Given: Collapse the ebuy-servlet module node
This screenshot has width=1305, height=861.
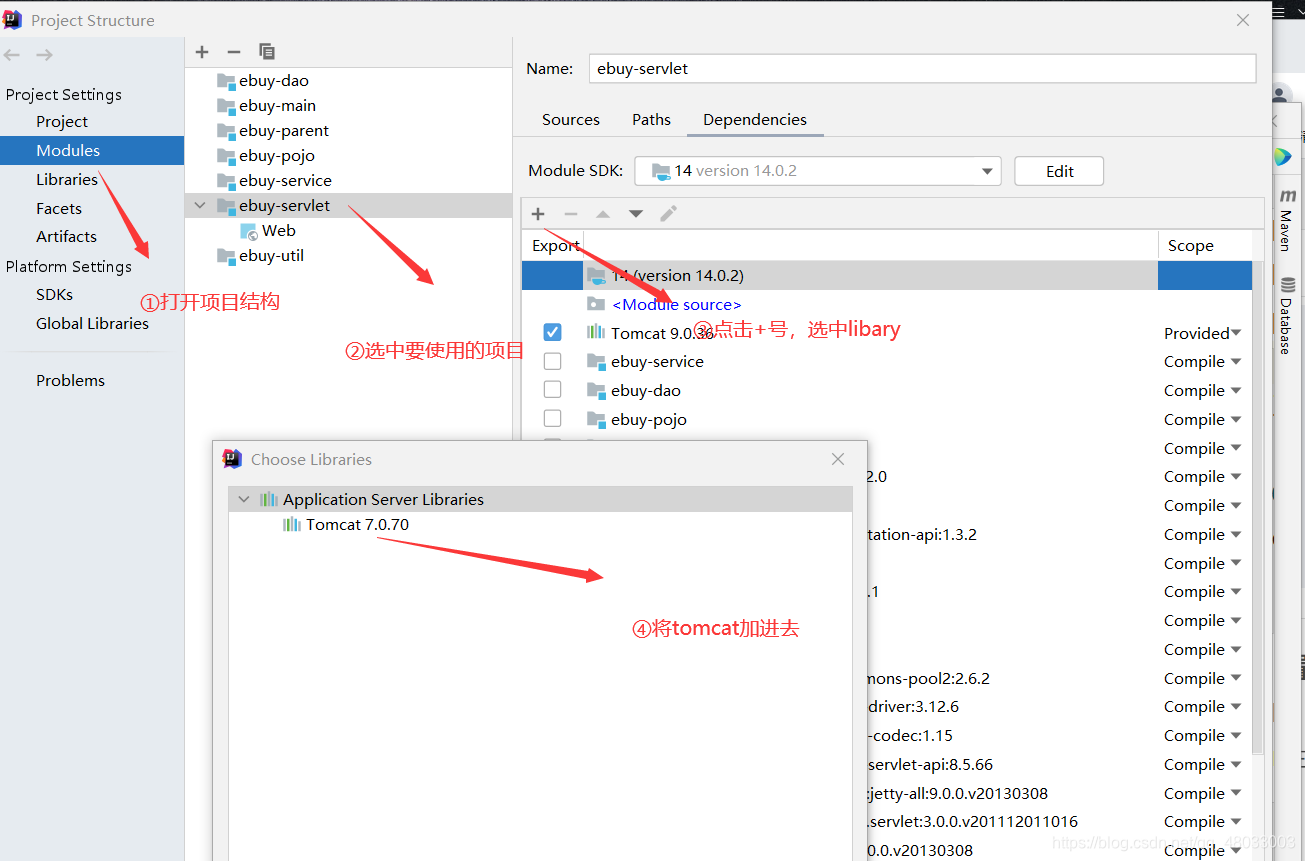Looking at the screenshot, I should click(200, 206).
